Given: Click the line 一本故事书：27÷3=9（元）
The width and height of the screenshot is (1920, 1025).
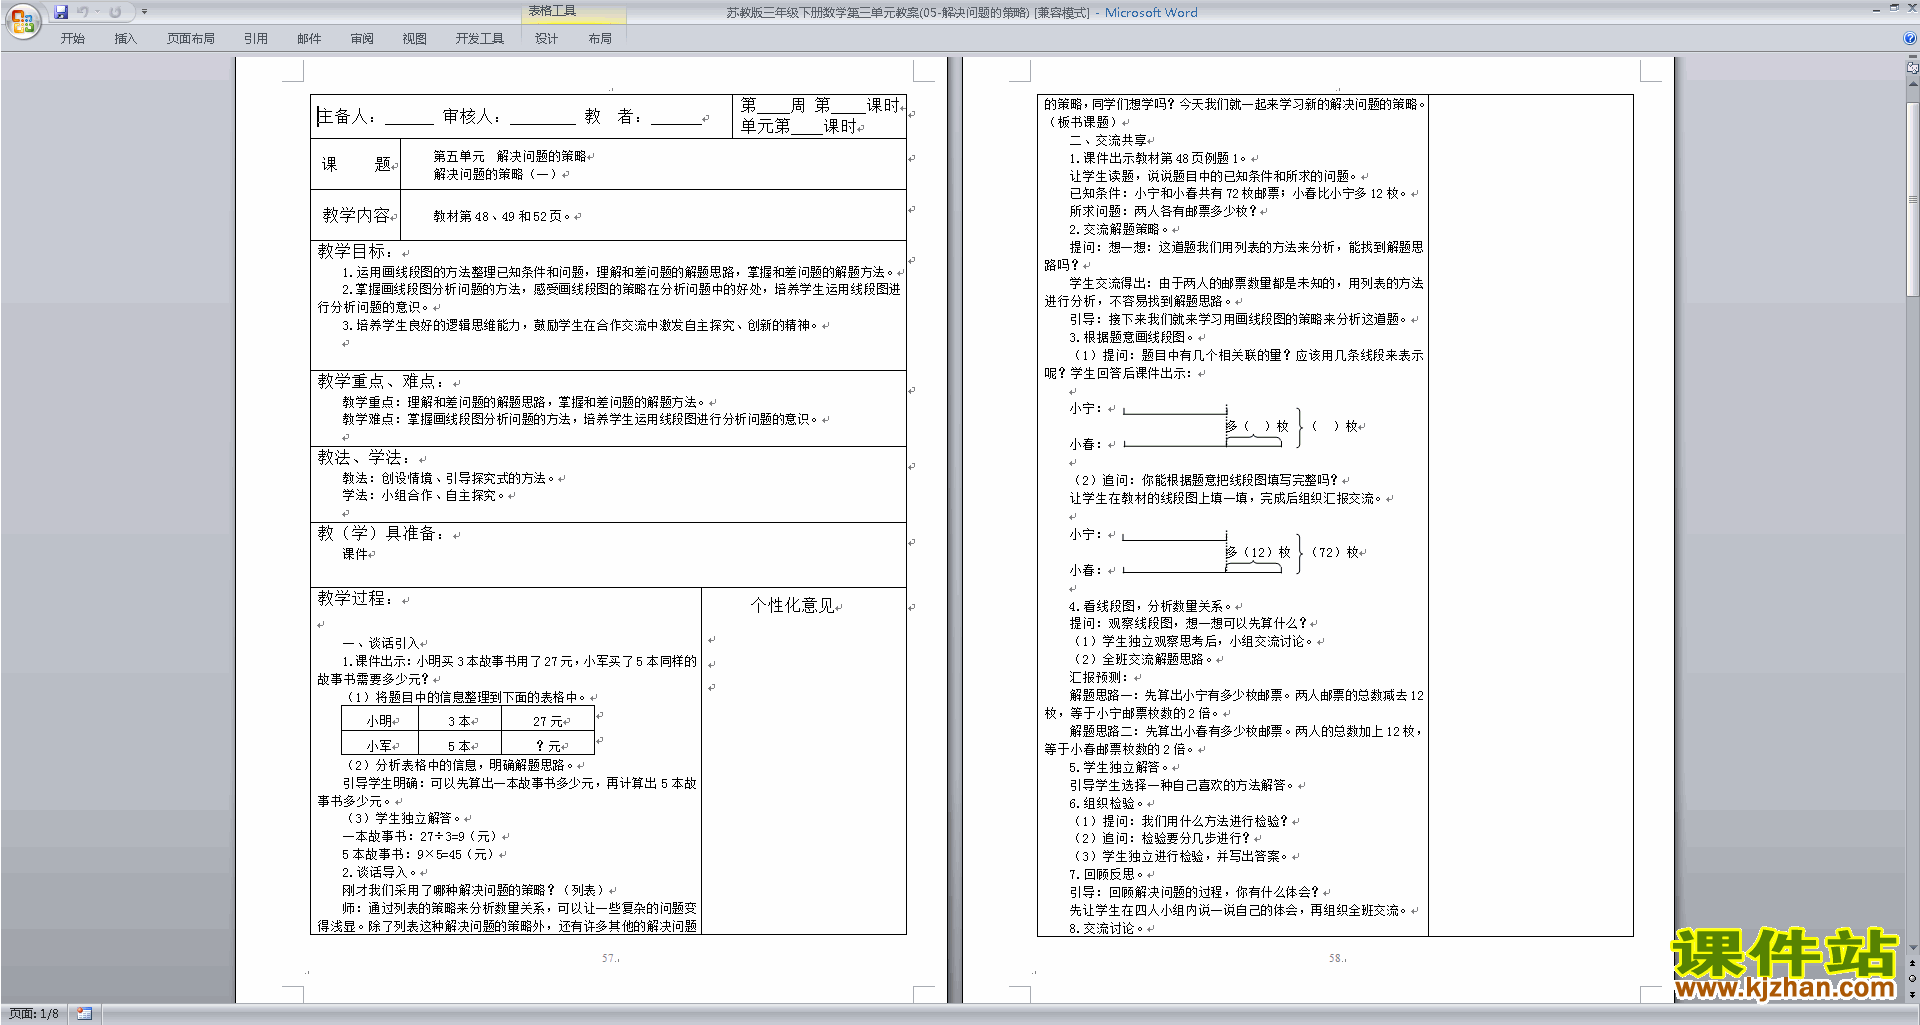Looking at the screenshot, I should (x=419, y=836).
